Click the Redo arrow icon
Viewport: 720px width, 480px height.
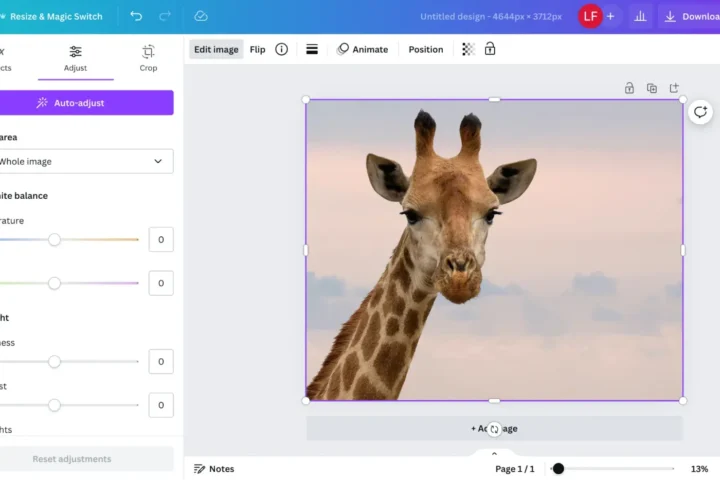tap(165, 16)
